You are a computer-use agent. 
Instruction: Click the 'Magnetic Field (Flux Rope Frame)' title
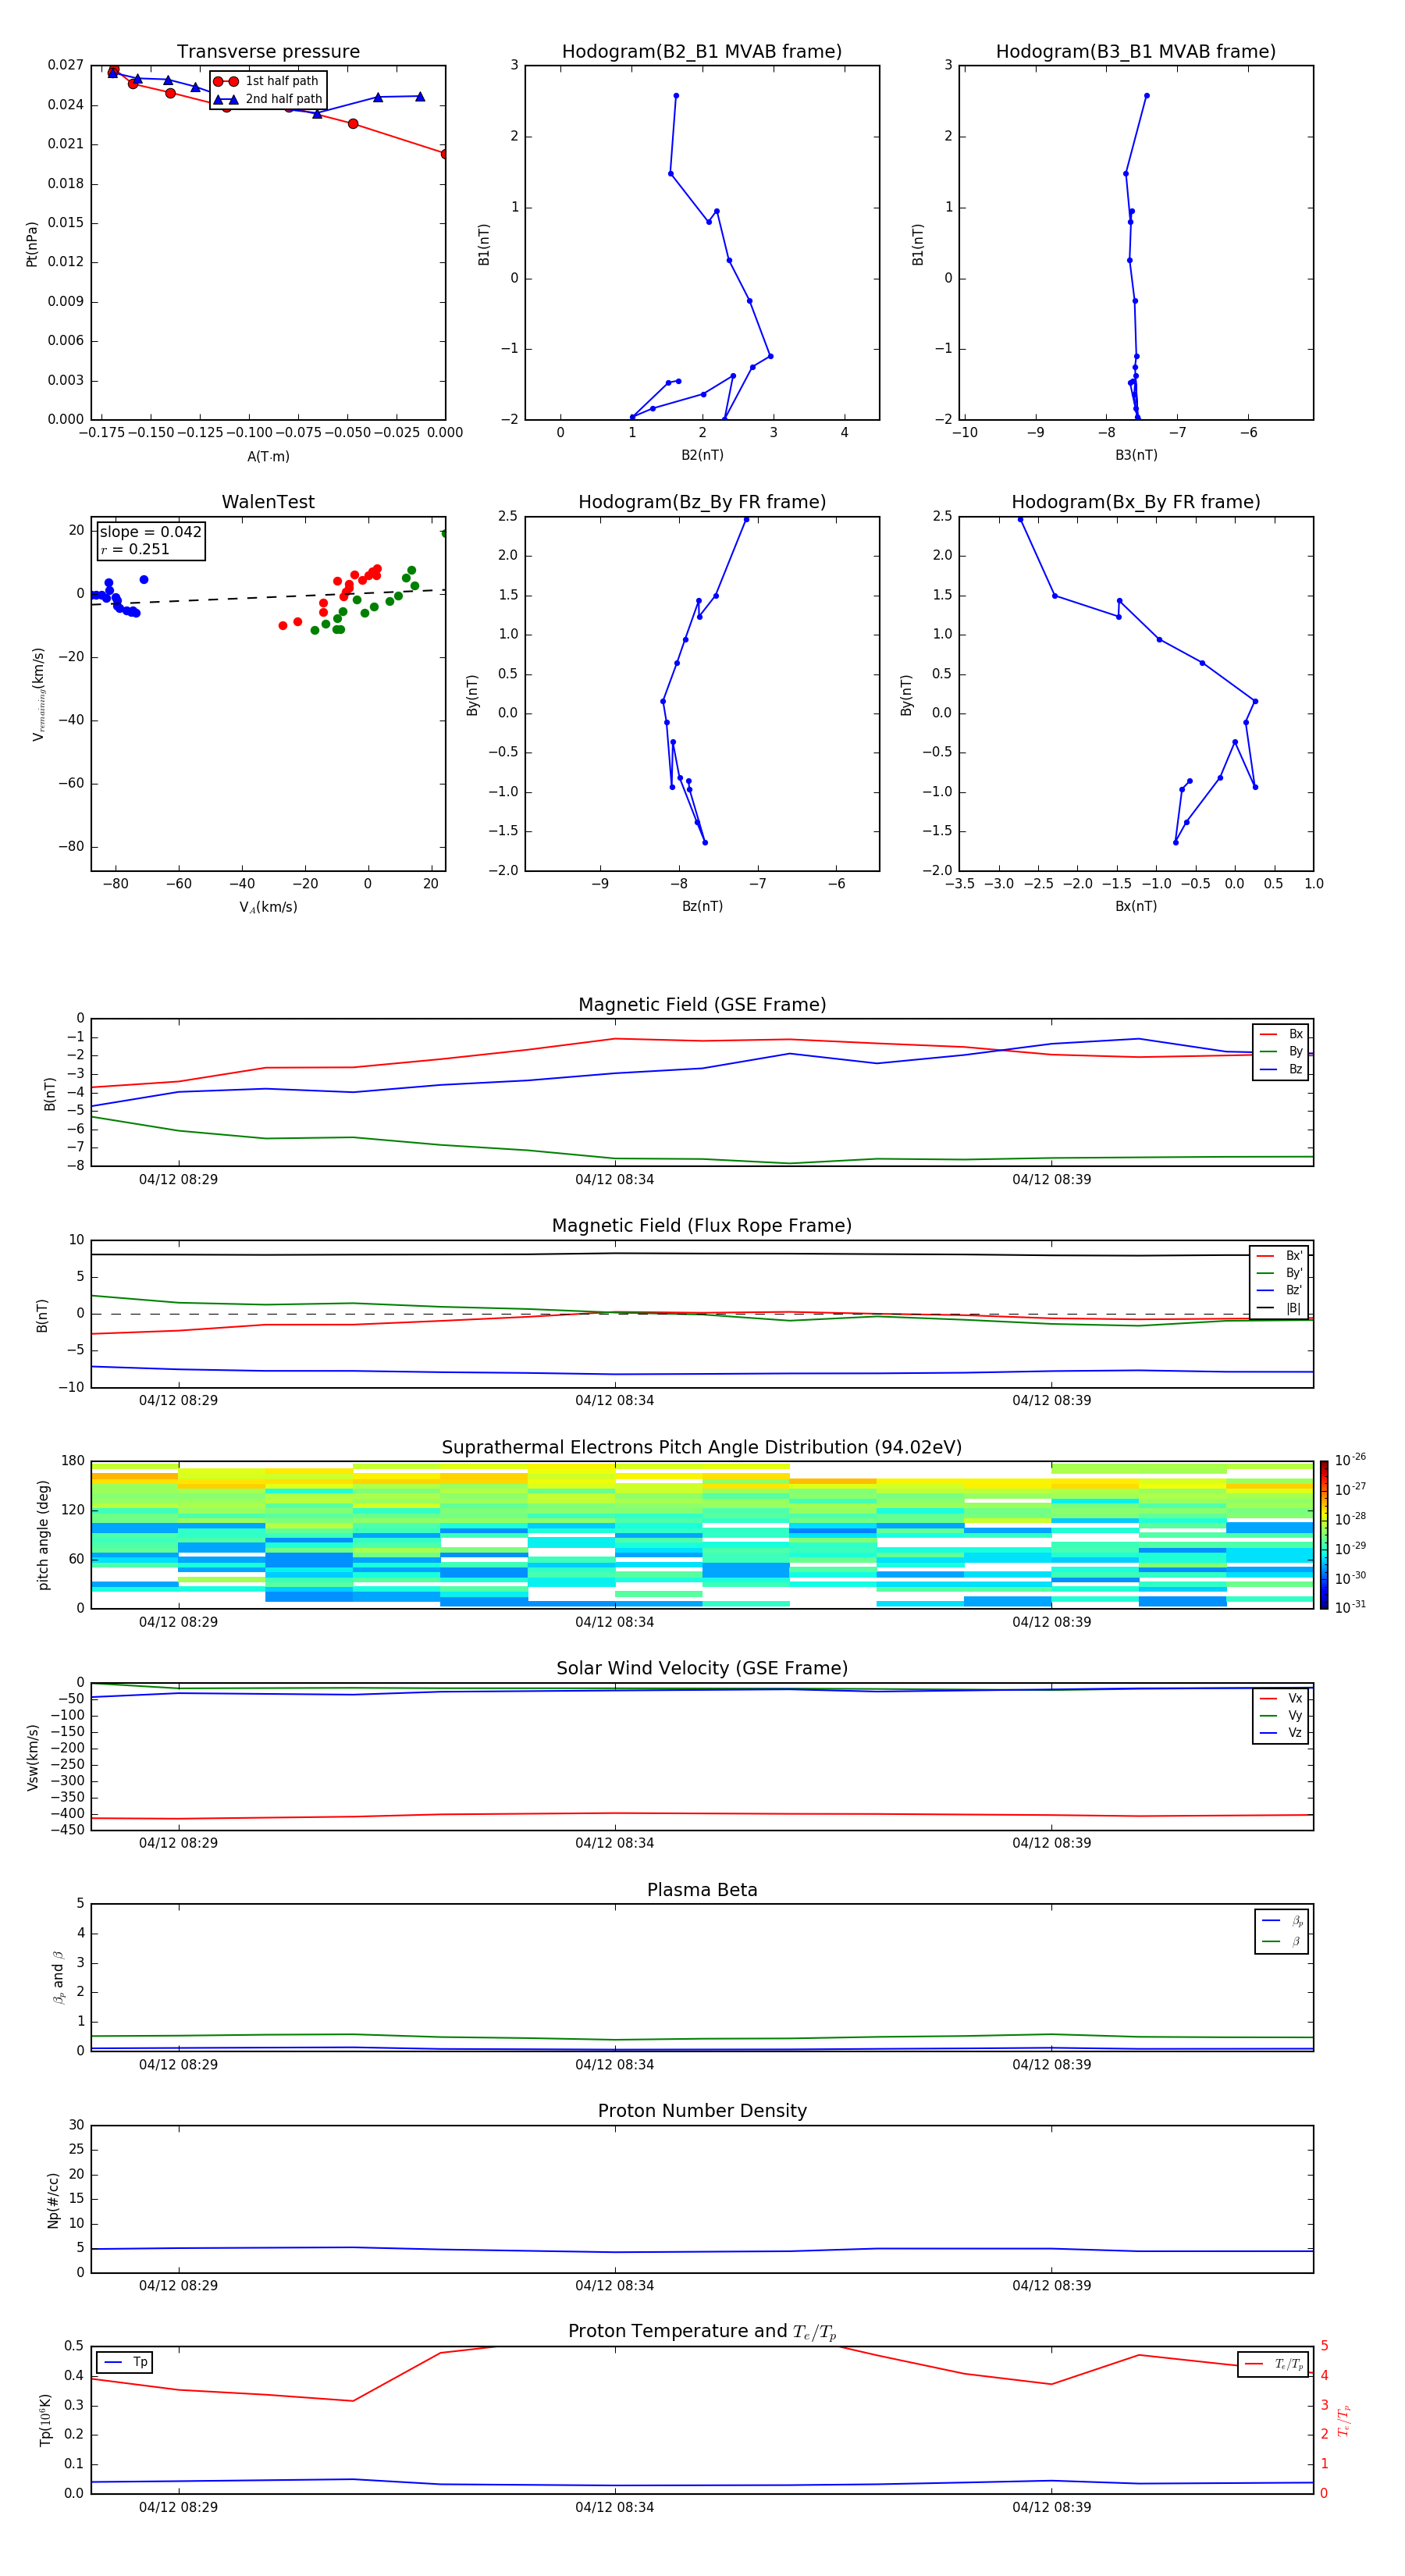click(702, 1226)
